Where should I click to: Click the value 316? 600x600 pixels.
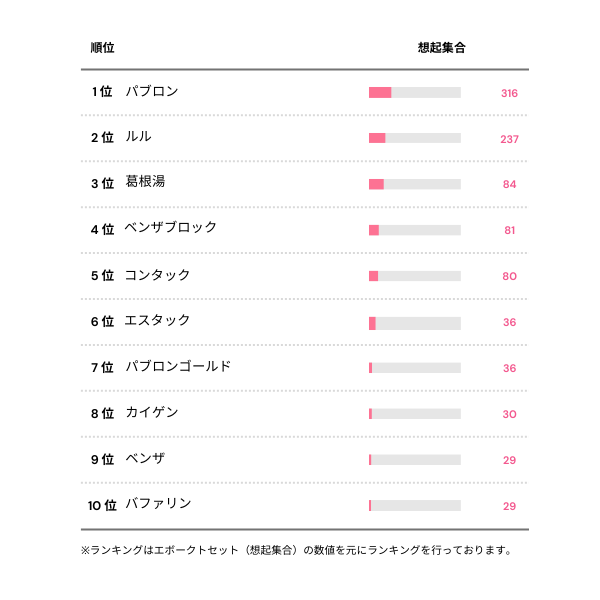(x=509, y=94)
